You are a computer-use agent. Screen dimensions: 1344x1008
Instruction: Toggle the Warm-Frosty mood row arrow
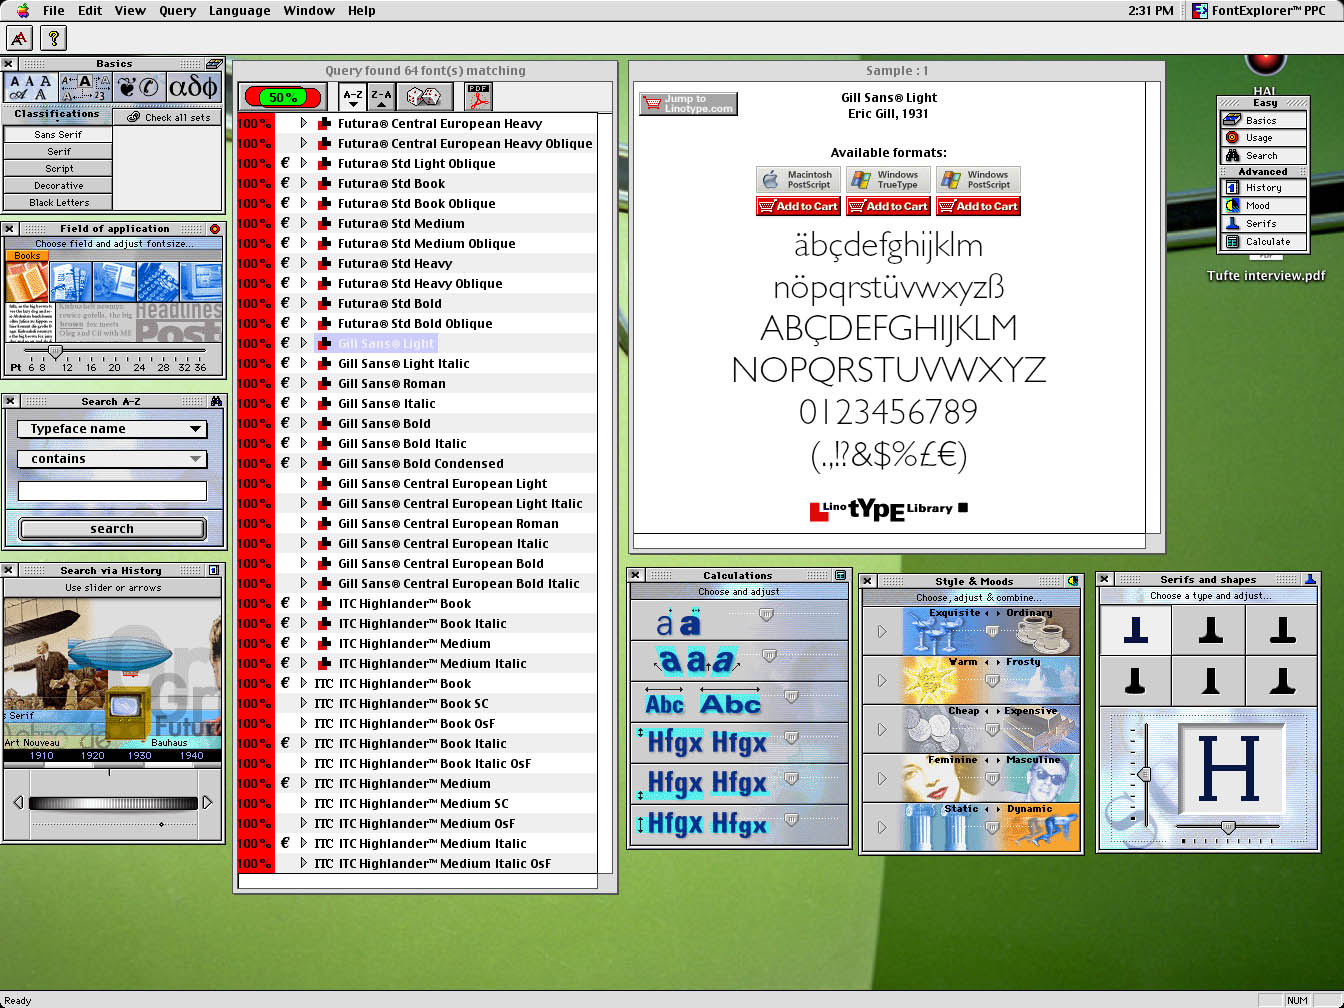click(x=882, y=680)
